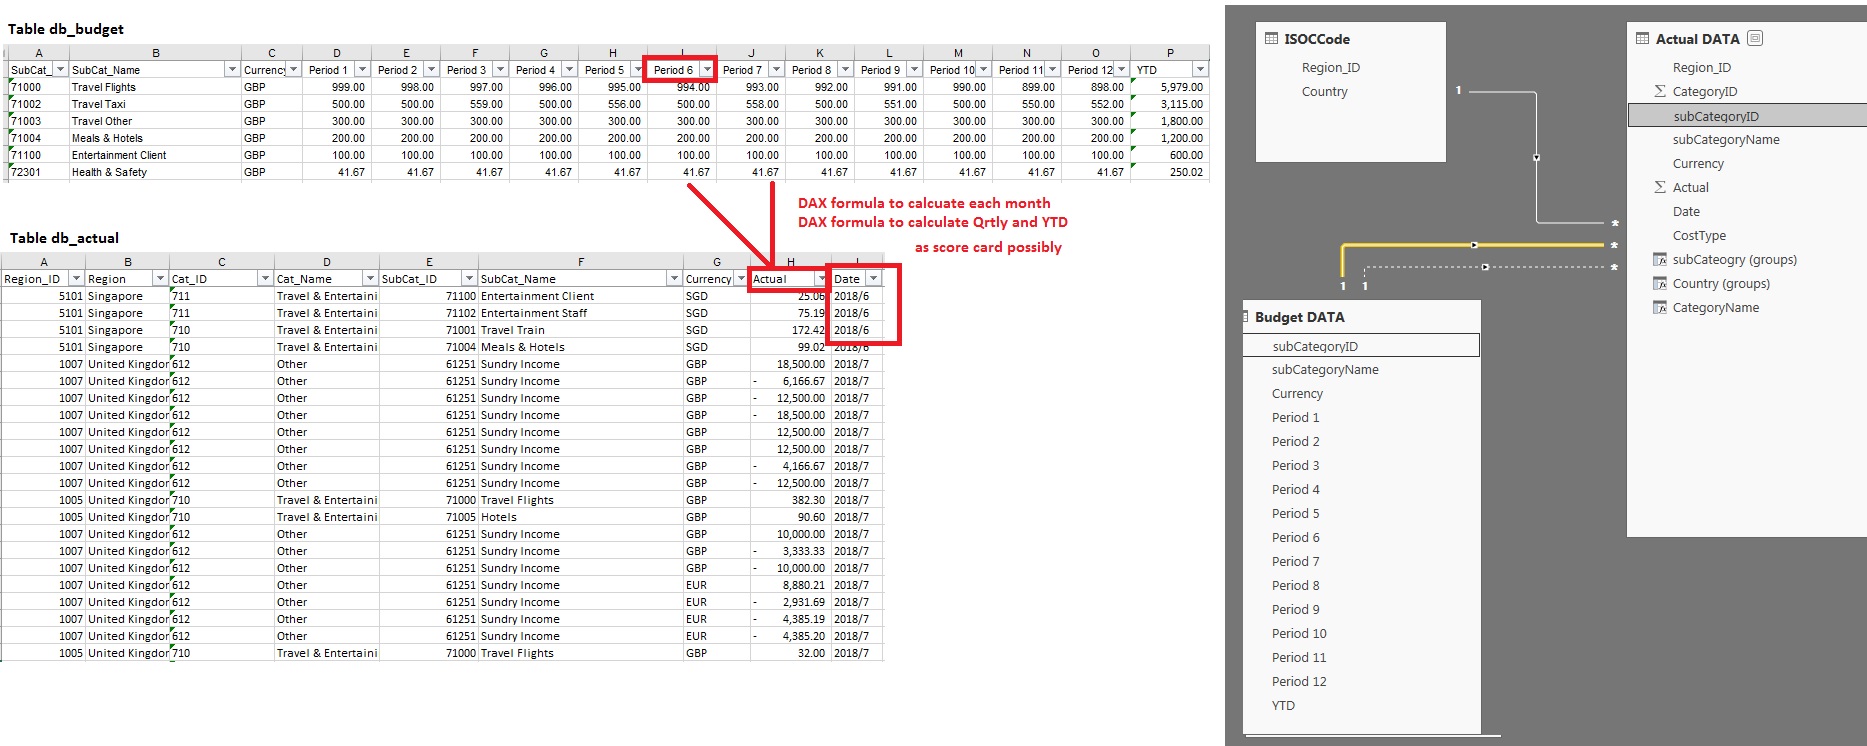
Task: Open the Period 3 filter dropdown
Action: pos(500,70)
